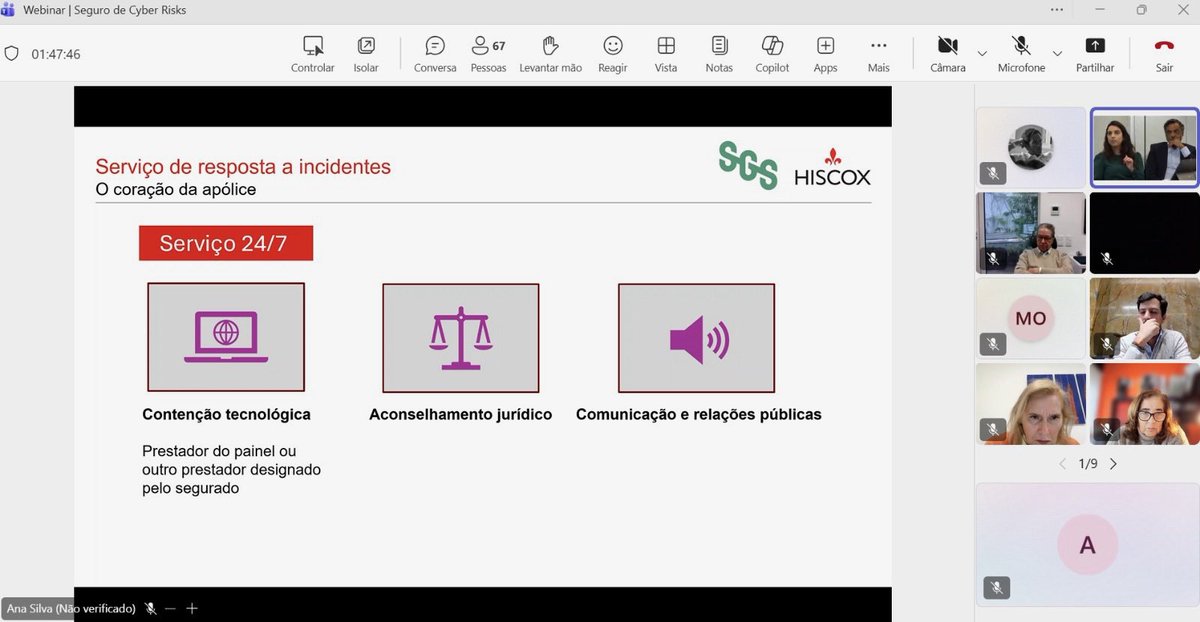
Task: Open shared content in new window with Isolar
Action: tap(366, 54)
